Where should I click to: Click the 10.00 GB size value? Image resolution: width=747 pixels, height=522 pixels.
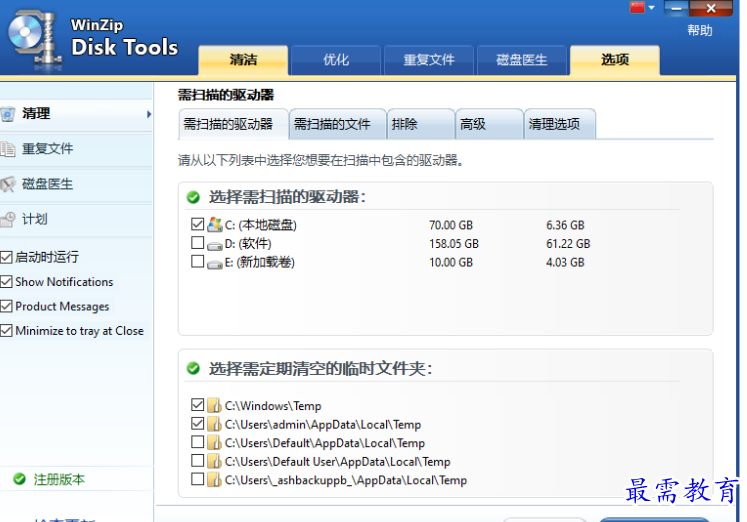coord(451,262)
